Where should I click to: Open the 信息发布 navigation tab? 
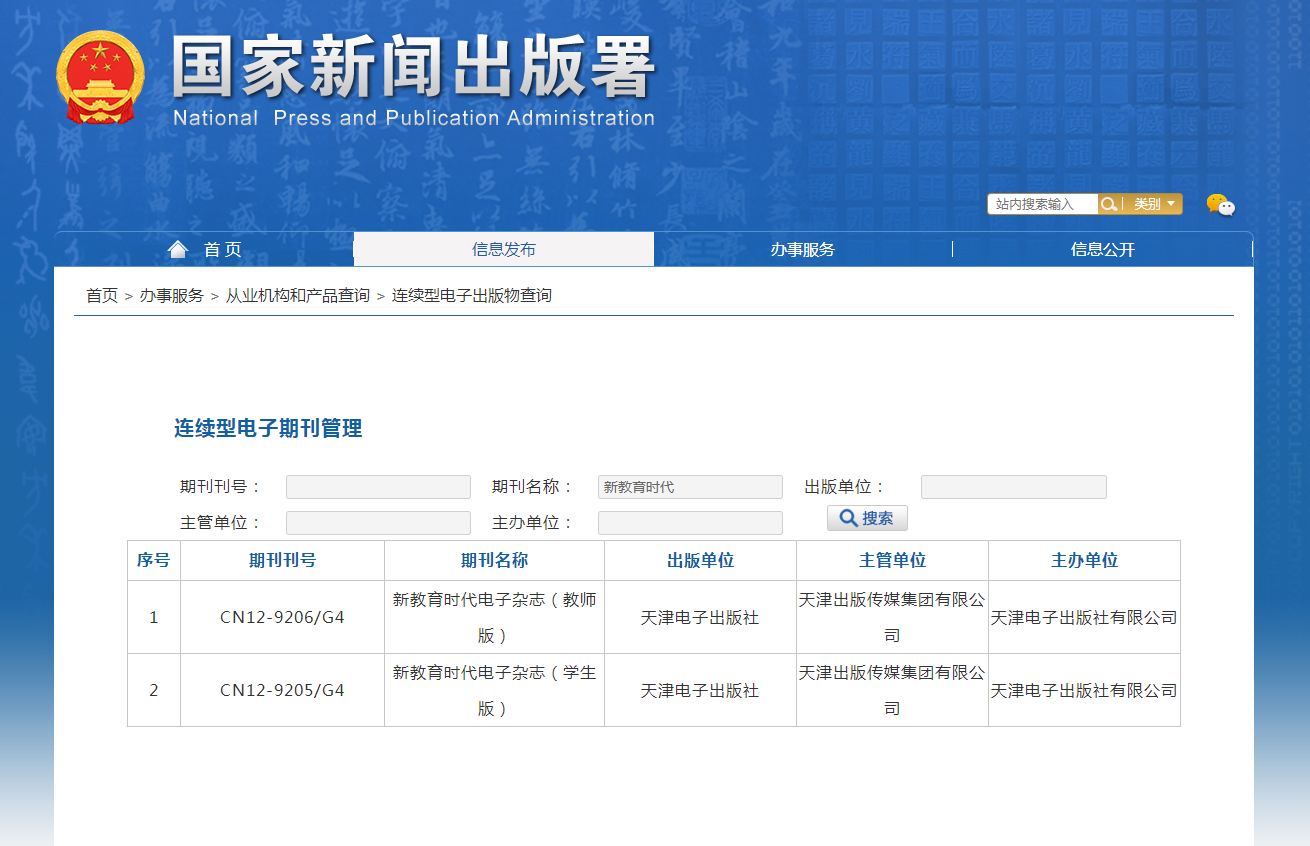[x=504, y=249]
